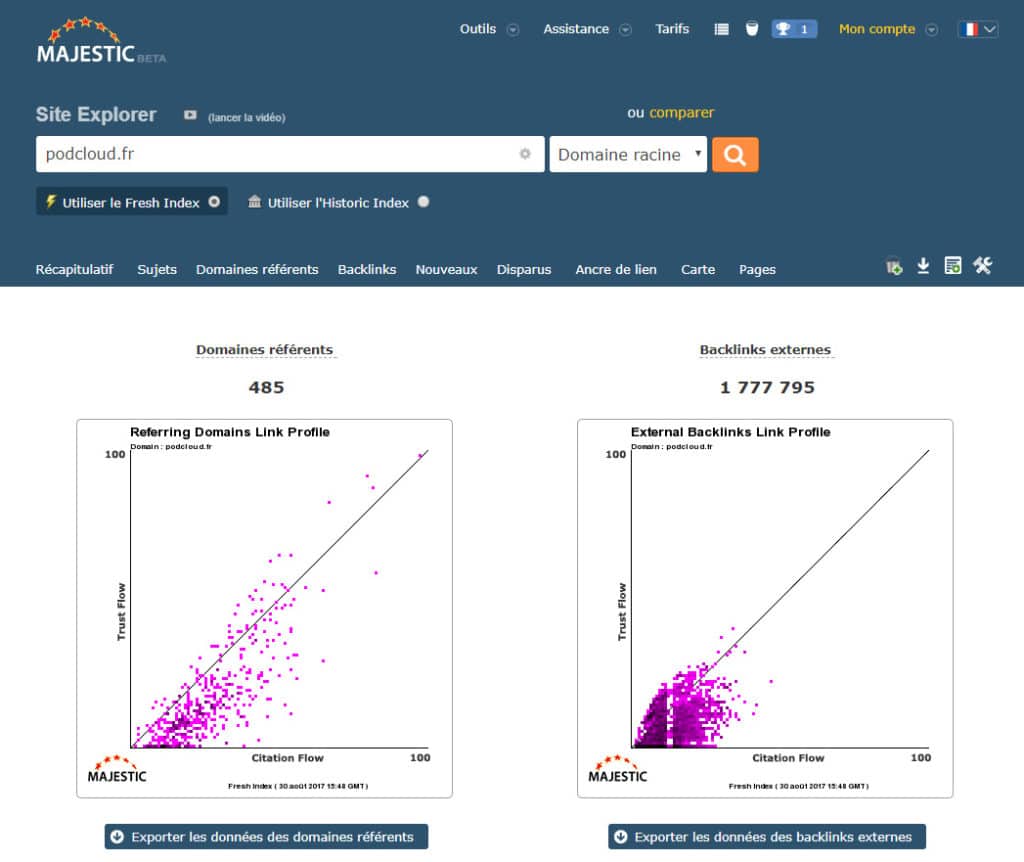Switch to the Nouveaux tab
1024x862 pixels.
tap(447, 269)
